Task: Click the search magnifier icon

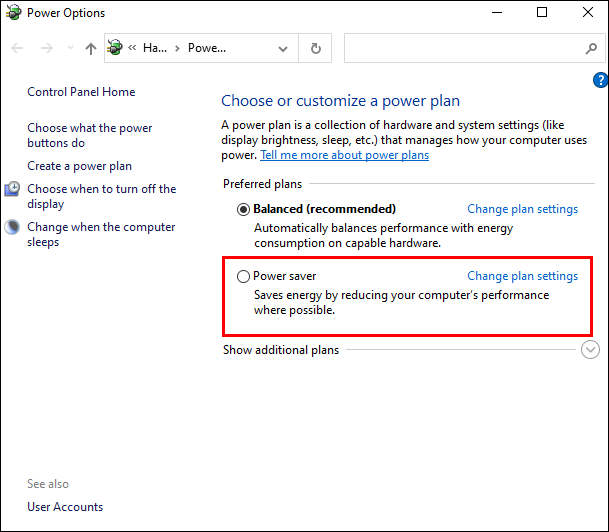Action: (590, 48)
